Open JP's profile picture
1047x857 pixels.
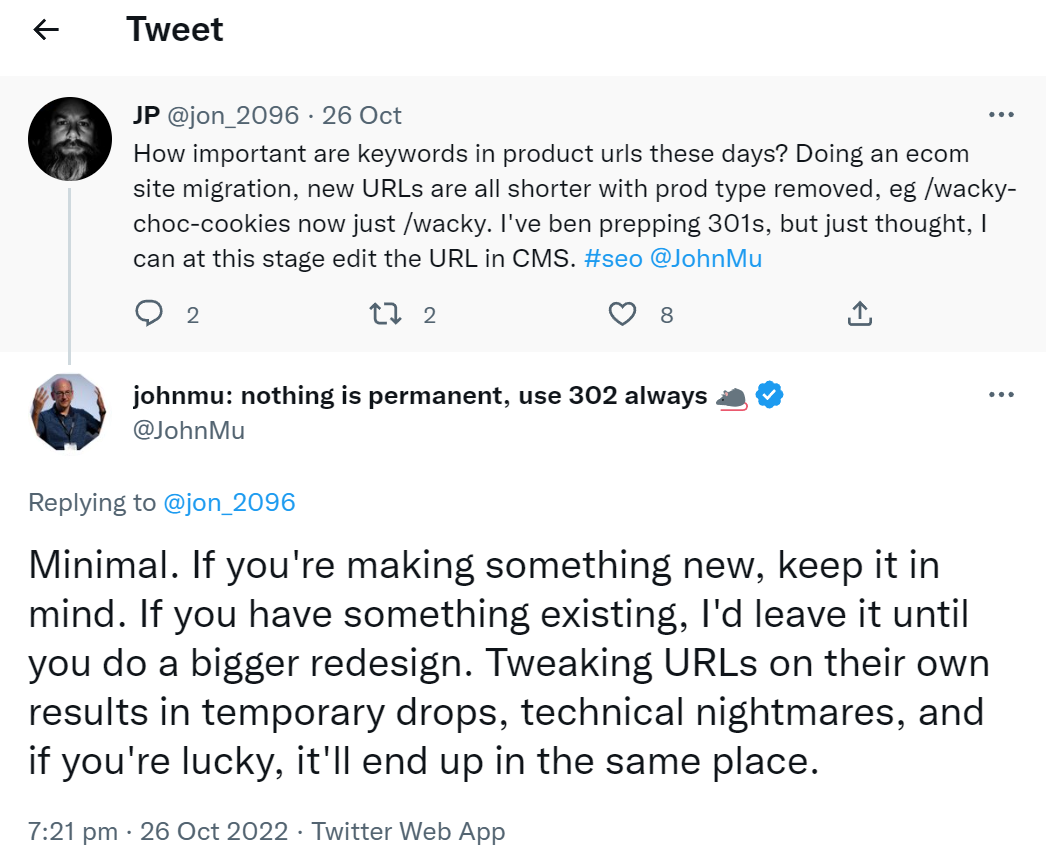(69, 138)
